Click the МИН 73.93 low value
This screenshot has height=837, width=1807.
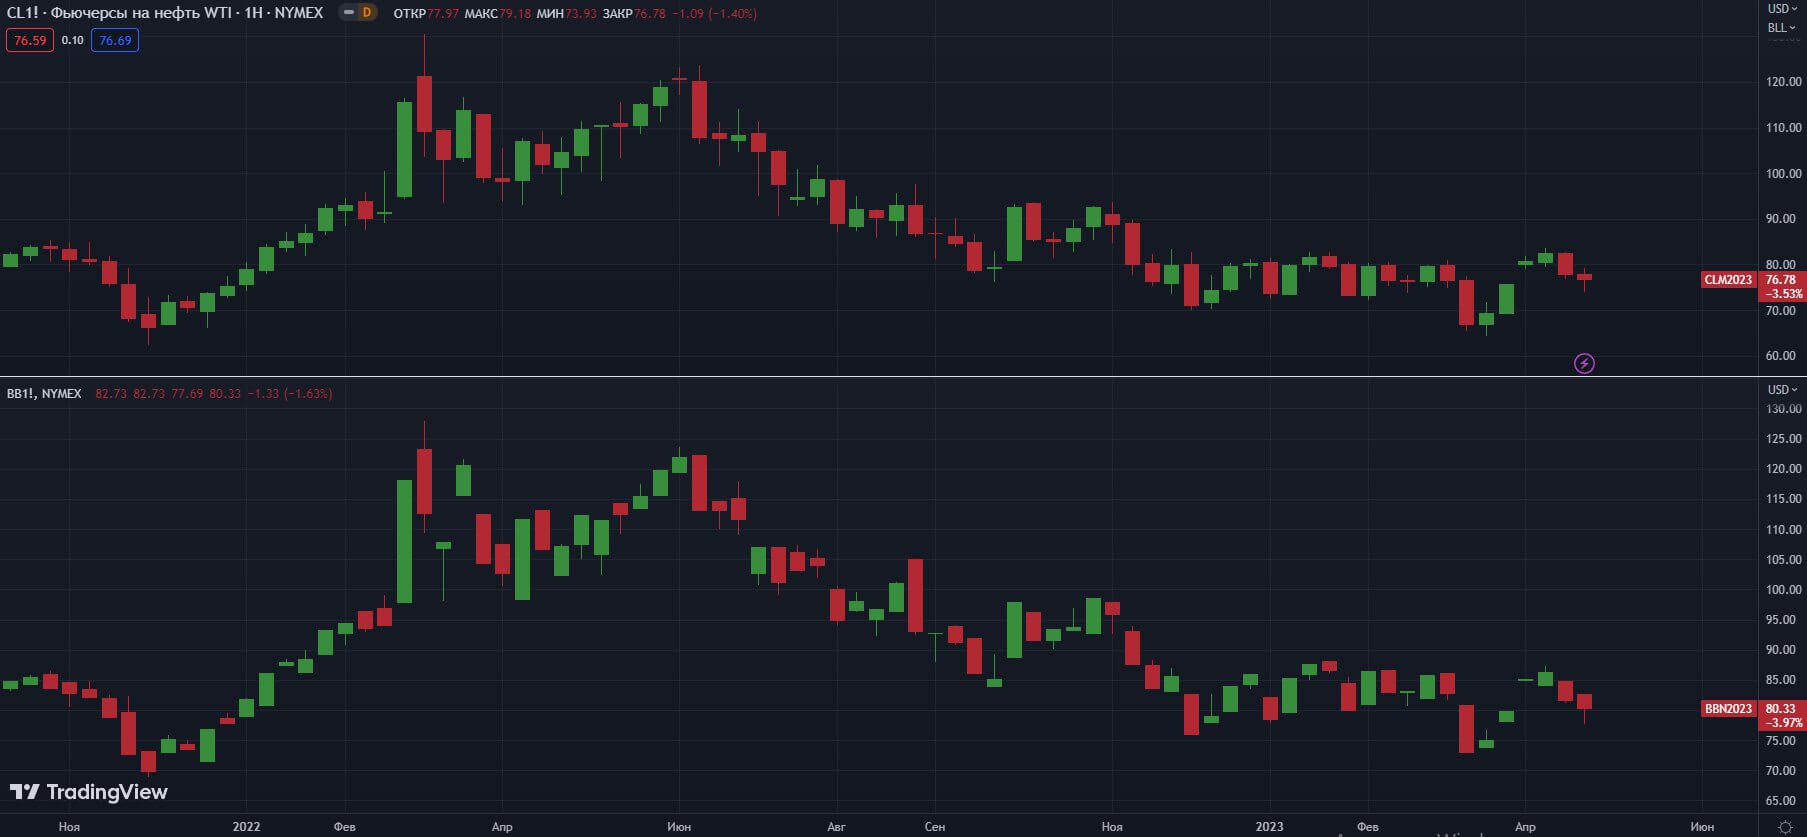pyautogui.click(x=567, y=14)
